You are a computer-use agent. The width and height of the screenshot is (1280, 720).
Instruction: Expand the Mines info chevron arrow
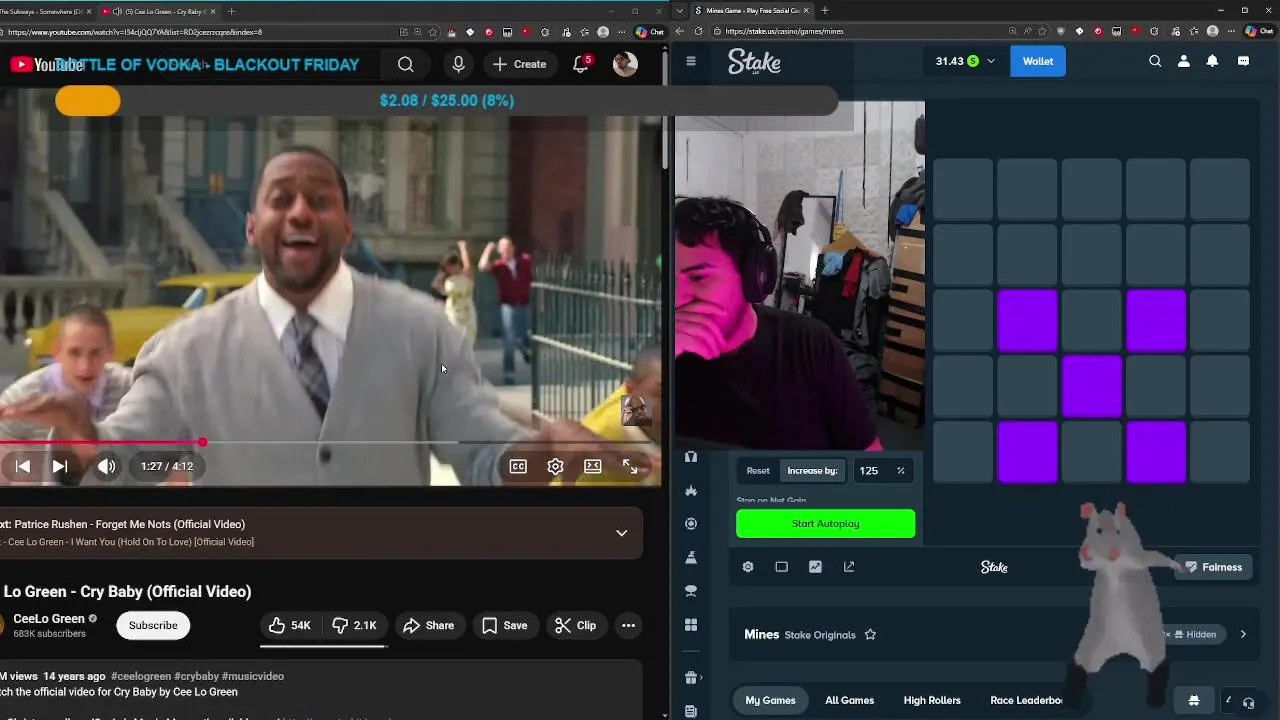point(1243,634)
